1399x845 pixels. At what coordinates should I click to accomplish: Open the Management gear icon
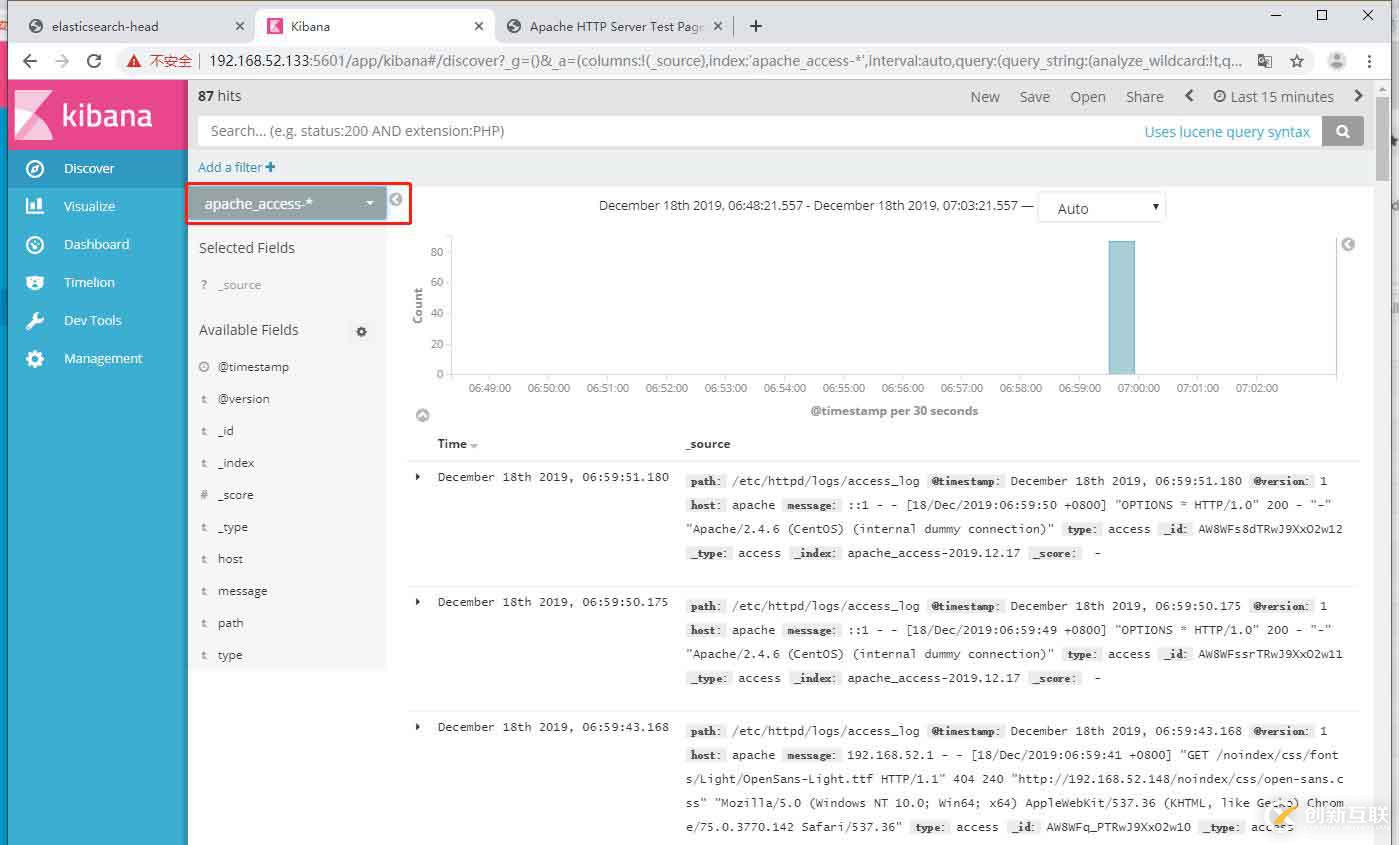click(35, 358)
